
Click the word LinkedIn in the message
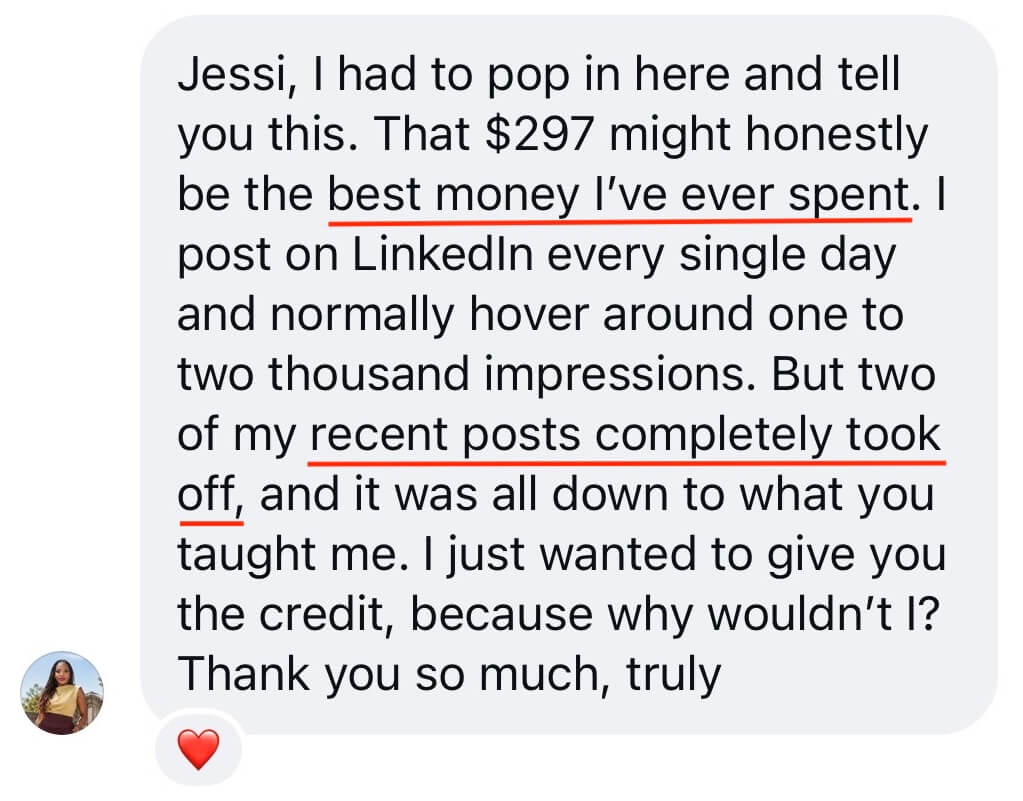pos(443,254)
